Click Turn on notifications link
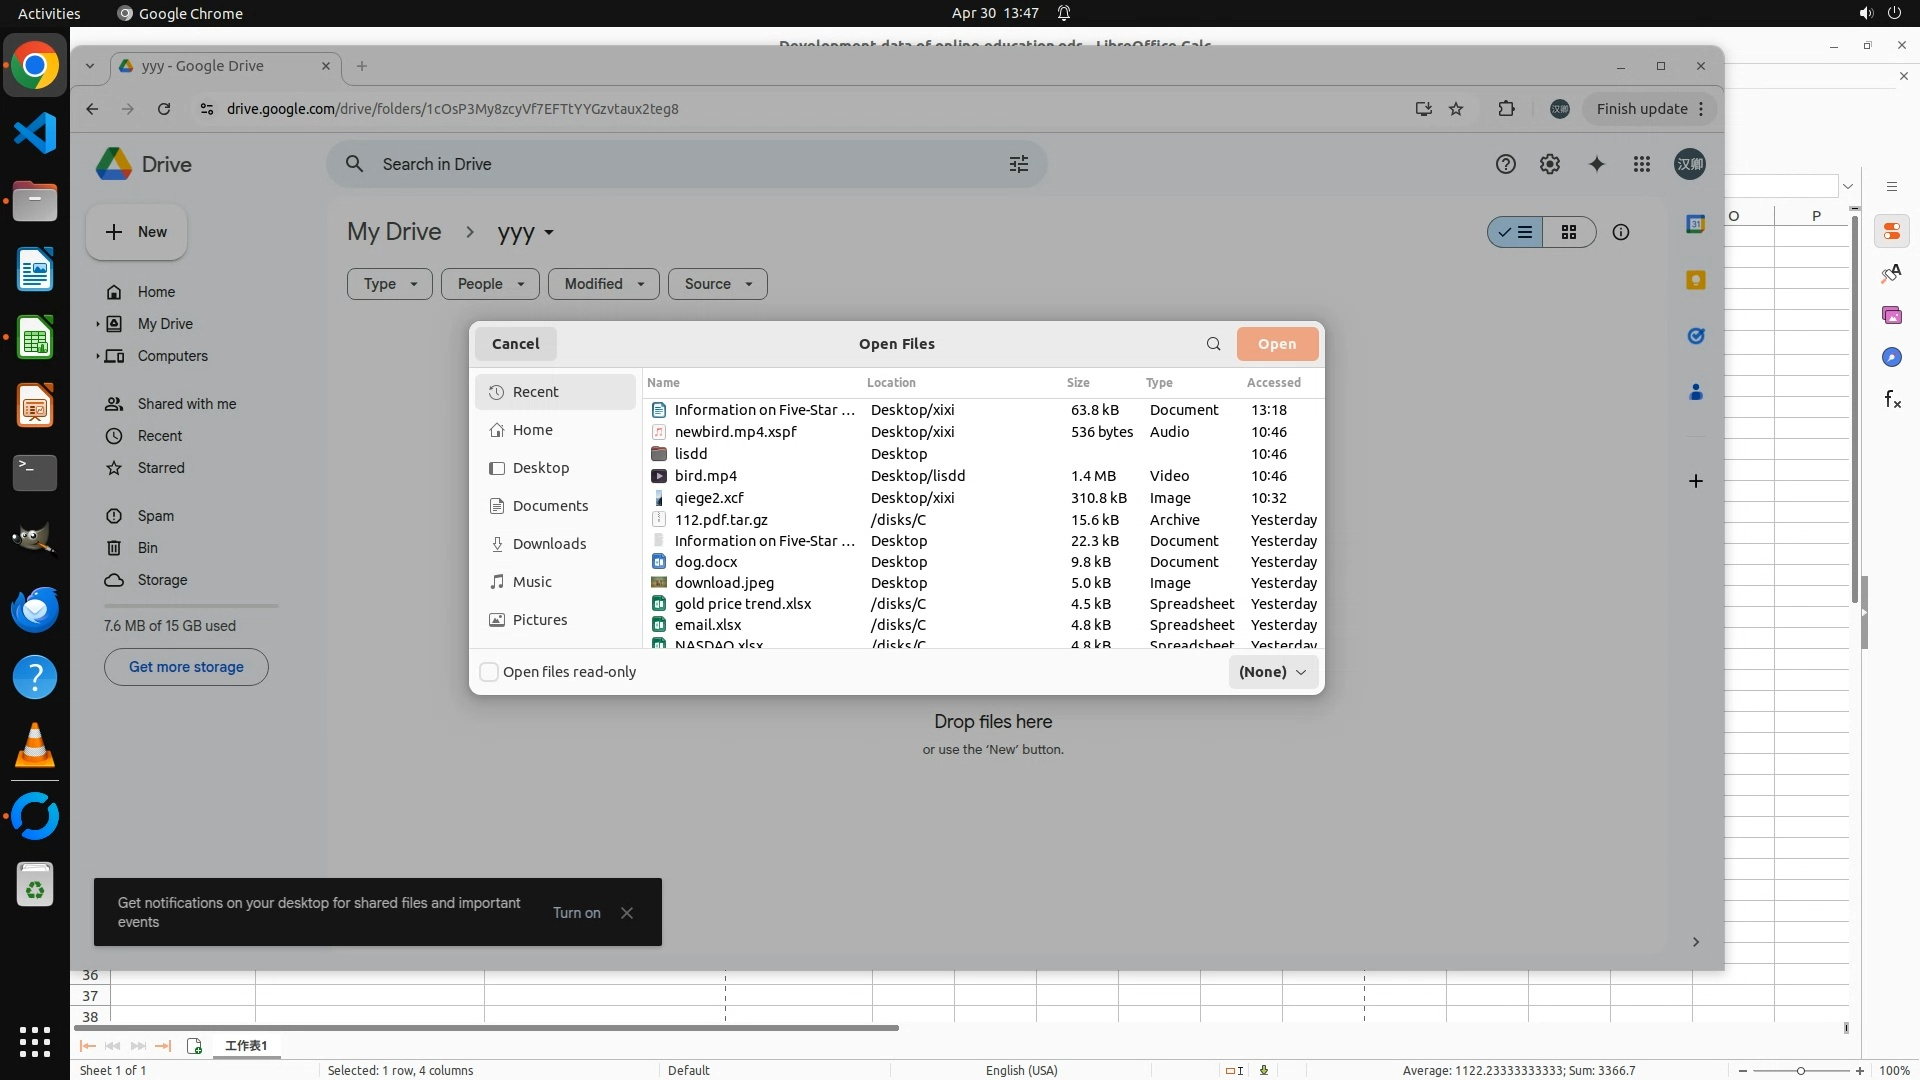This screenshot has width=1920, height=1080. click(576, 913)
